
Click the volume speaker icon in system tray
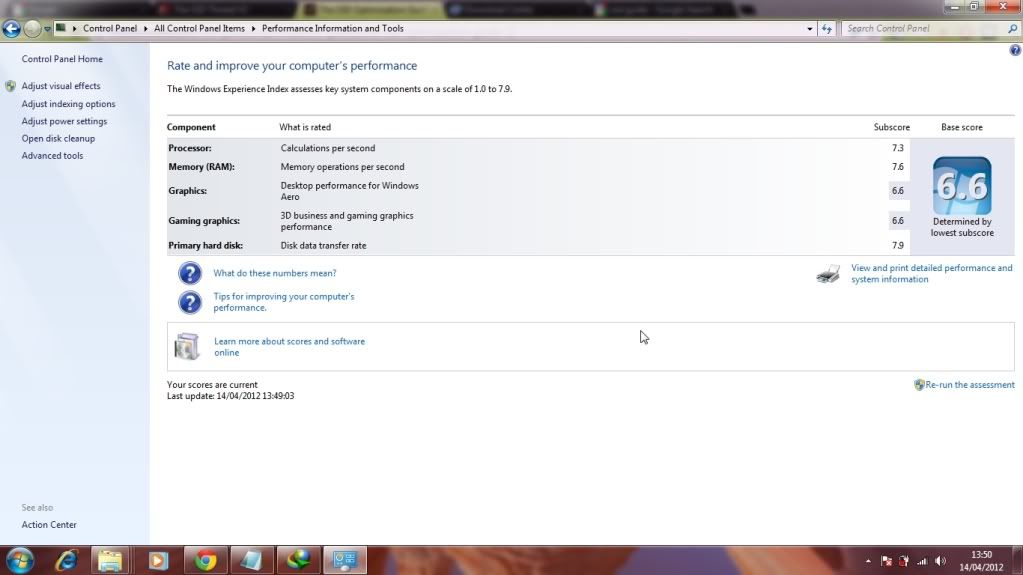coord(941,561)
